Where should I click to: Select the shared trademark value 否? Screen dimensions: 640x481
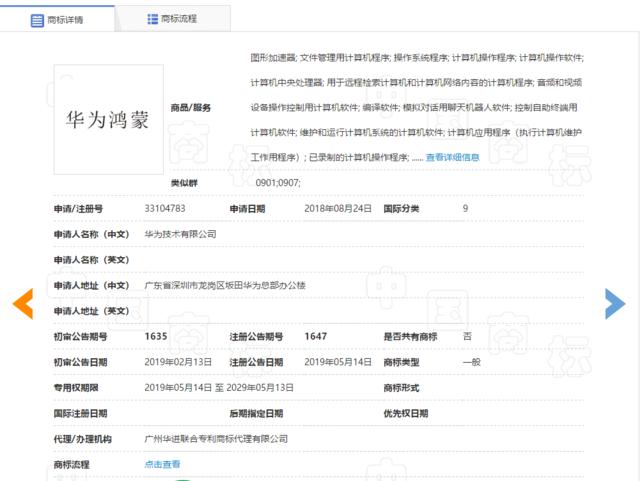pyautogui.click(x=467, y=336)
